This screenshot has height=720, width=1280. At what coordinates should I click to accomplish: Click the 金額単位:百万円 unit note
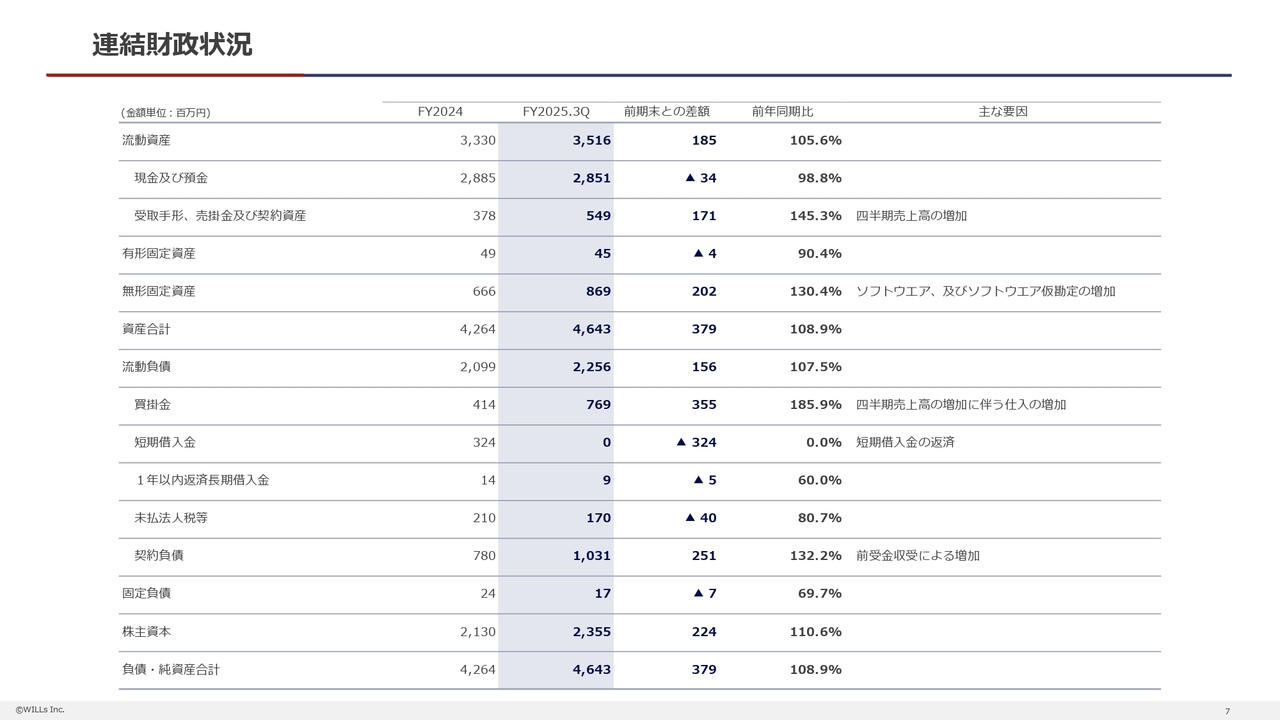(166, 113)
